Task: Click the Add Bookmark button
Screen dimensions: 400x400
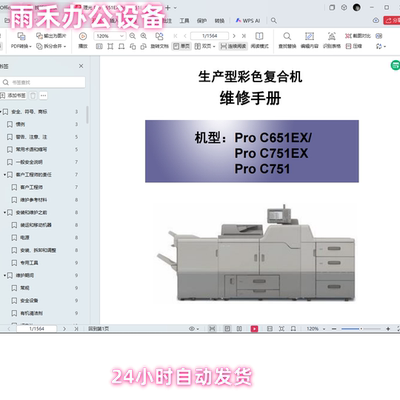Action: (13, 96)
